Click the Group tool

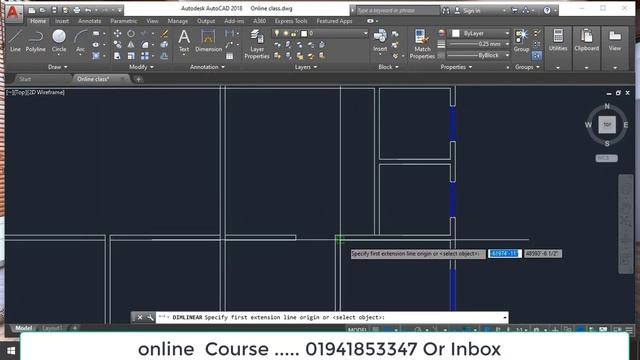coord(521,41)
